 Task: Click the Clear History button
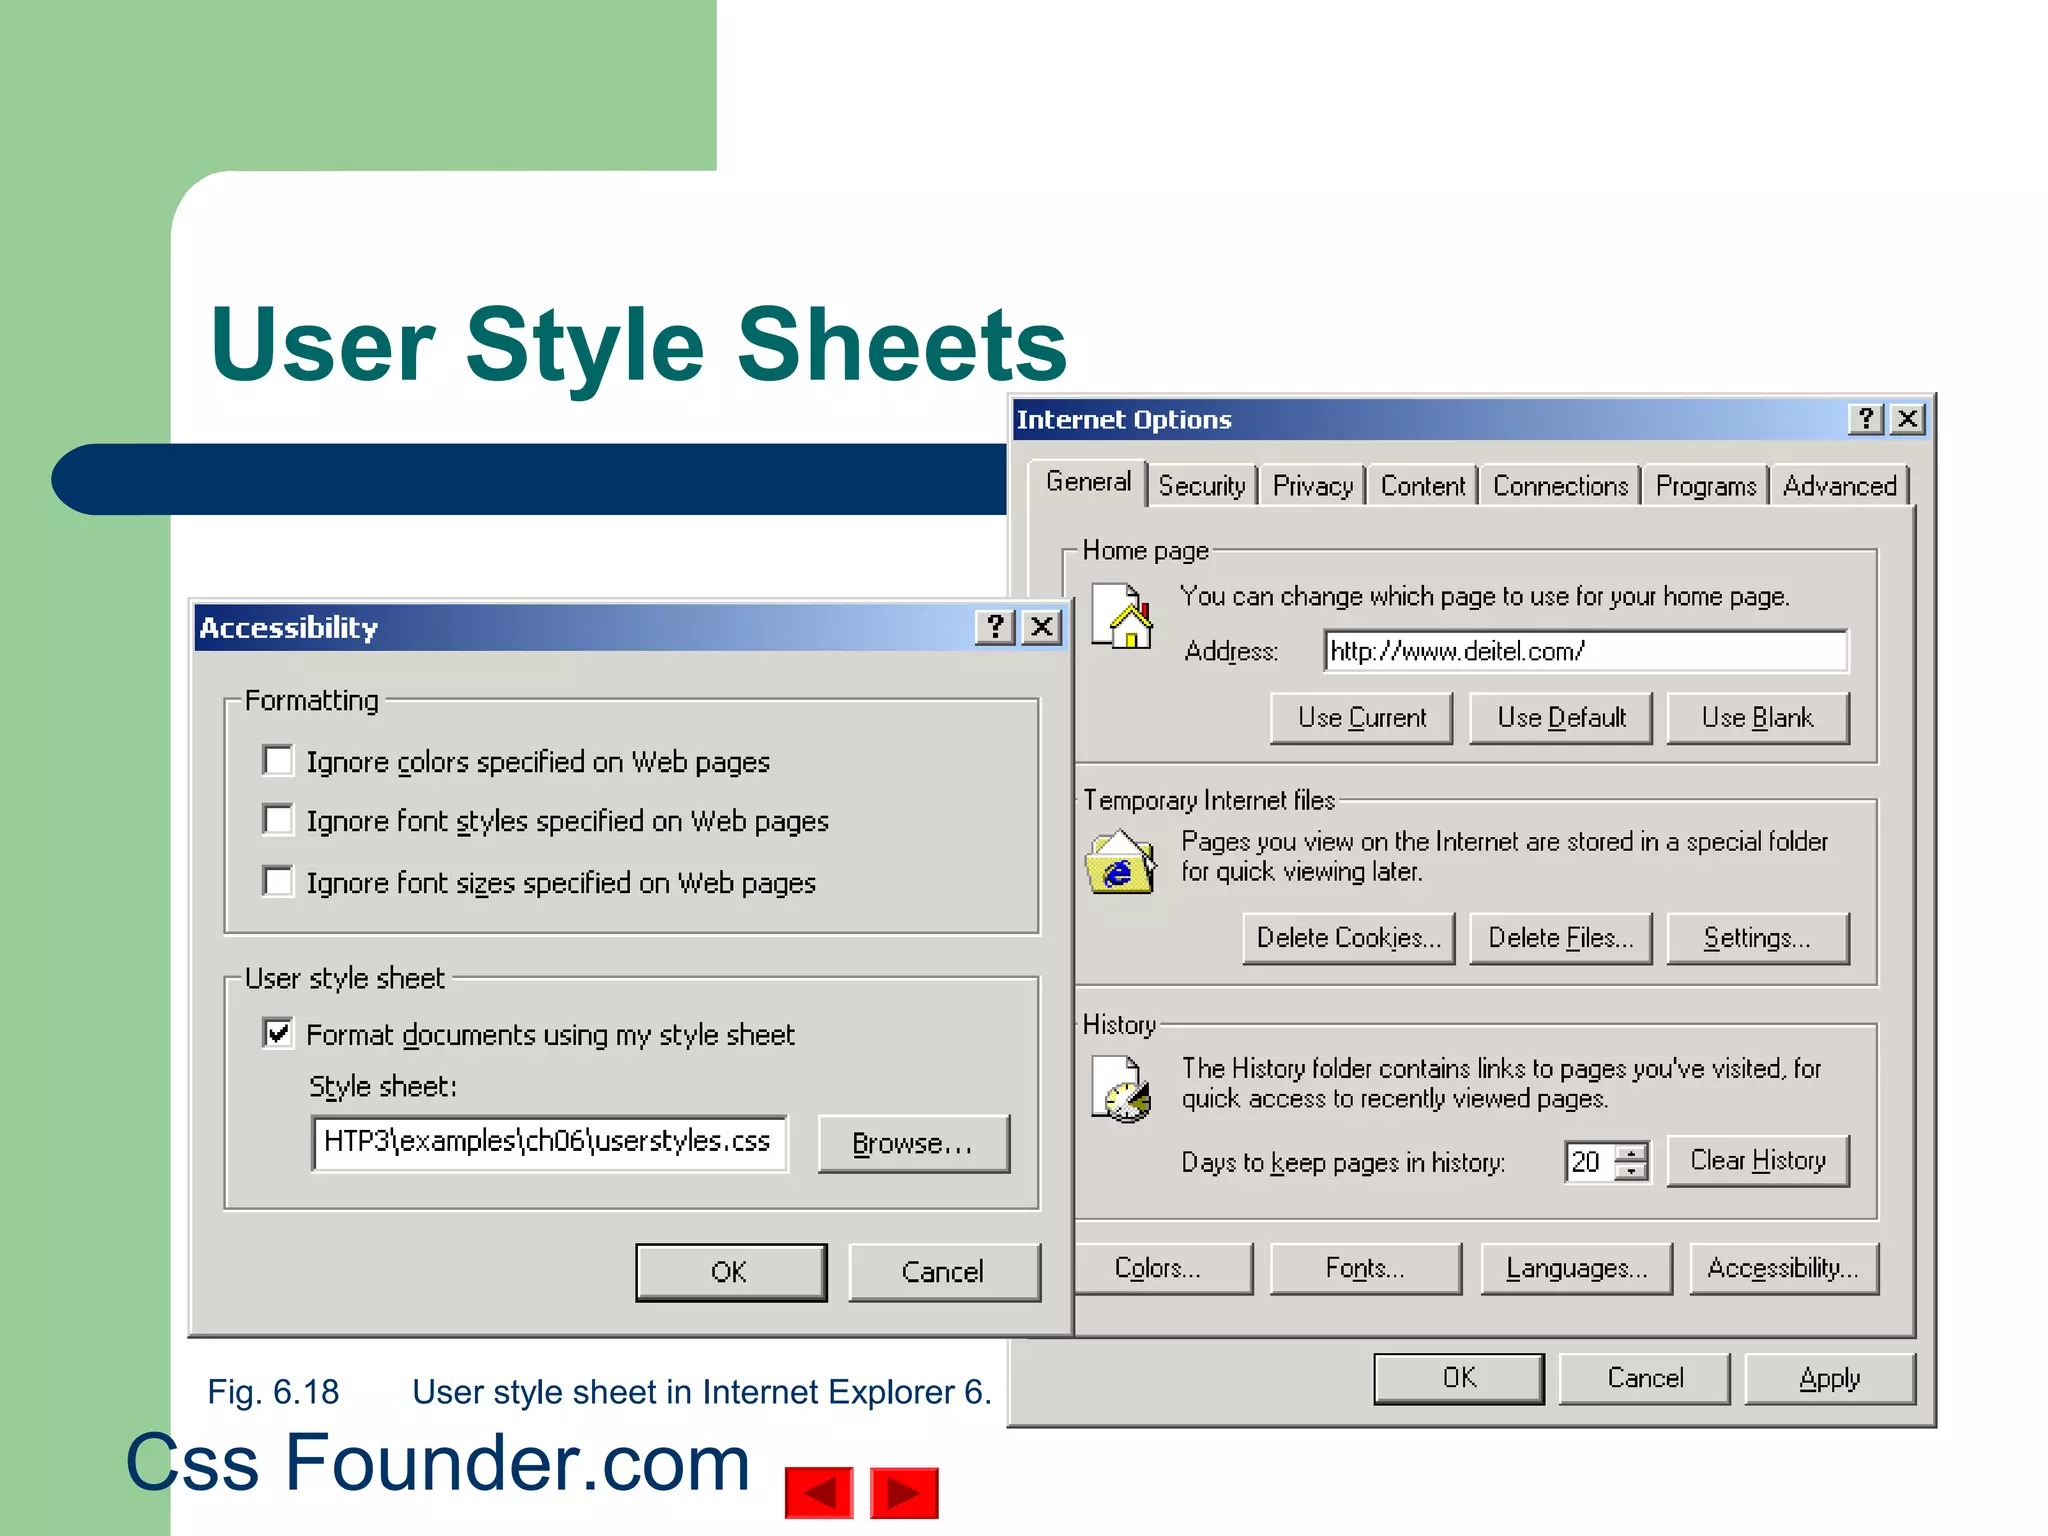tap(1758, 1160)
